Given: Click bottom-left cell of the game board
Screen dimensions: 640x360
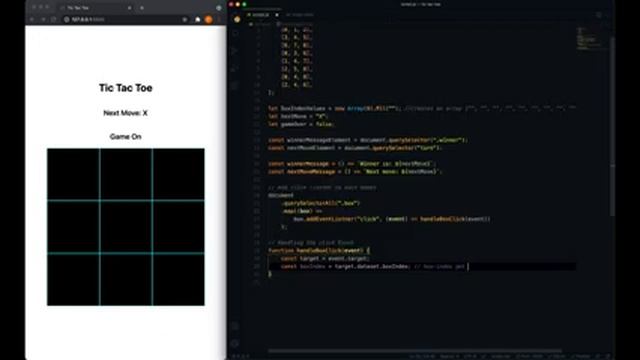Looking at the screenshot, I should [73, 280].
